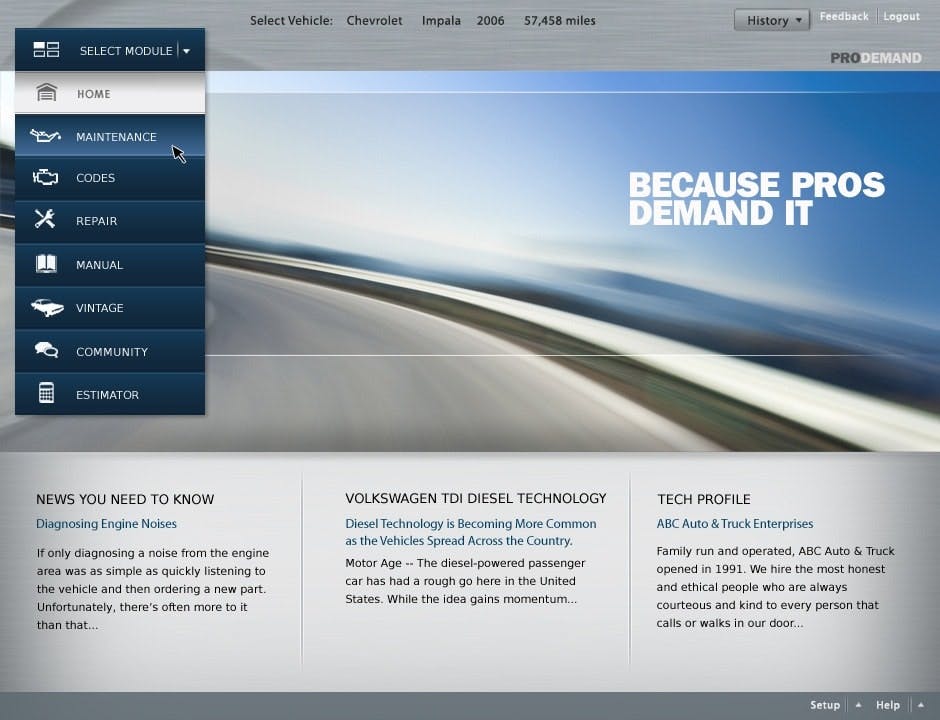940x720 pixels.
Task: Click the History button
Action: click(765, 19)
